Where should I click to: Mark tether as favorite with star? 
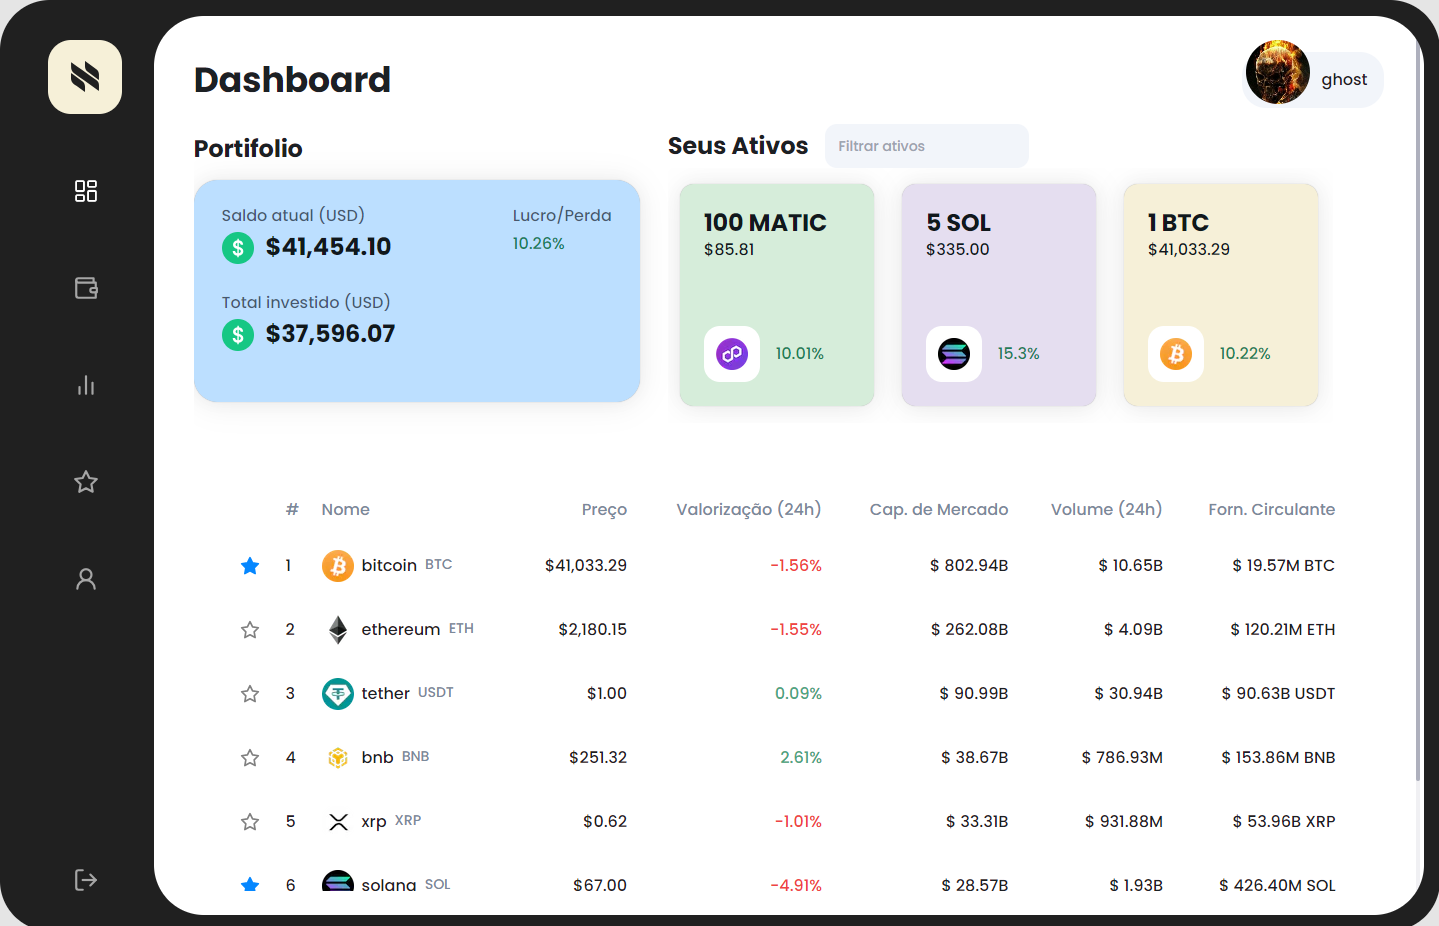point(250,694)
